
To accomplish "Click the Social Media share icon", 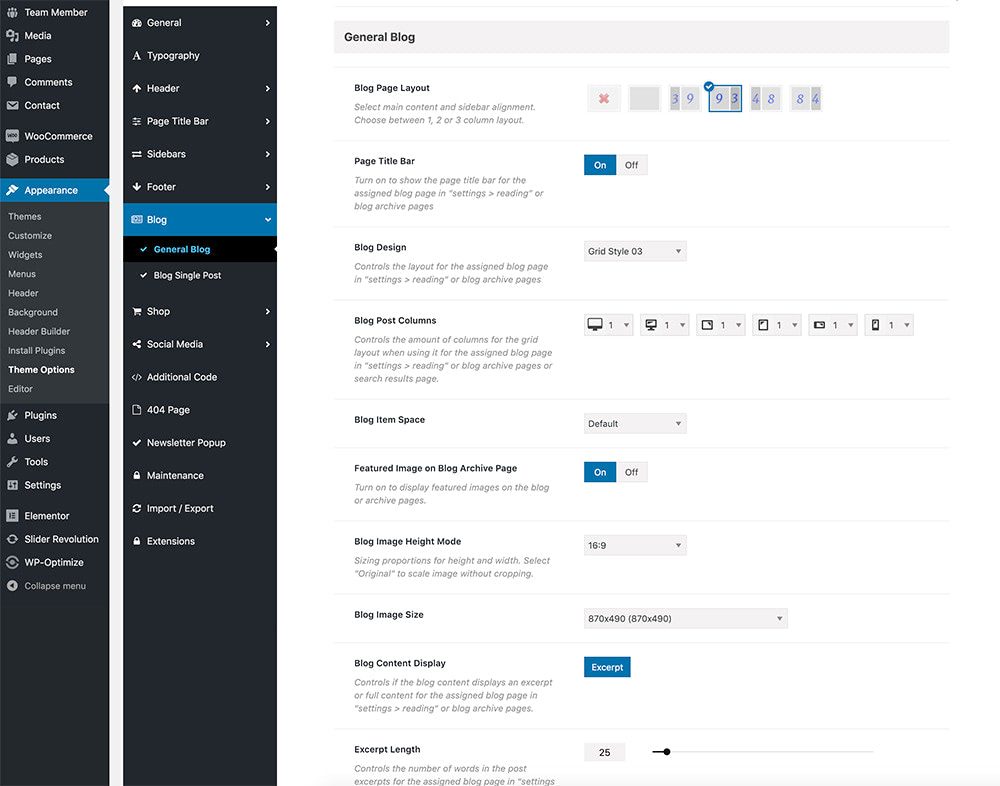I will [x=137, y=344].
